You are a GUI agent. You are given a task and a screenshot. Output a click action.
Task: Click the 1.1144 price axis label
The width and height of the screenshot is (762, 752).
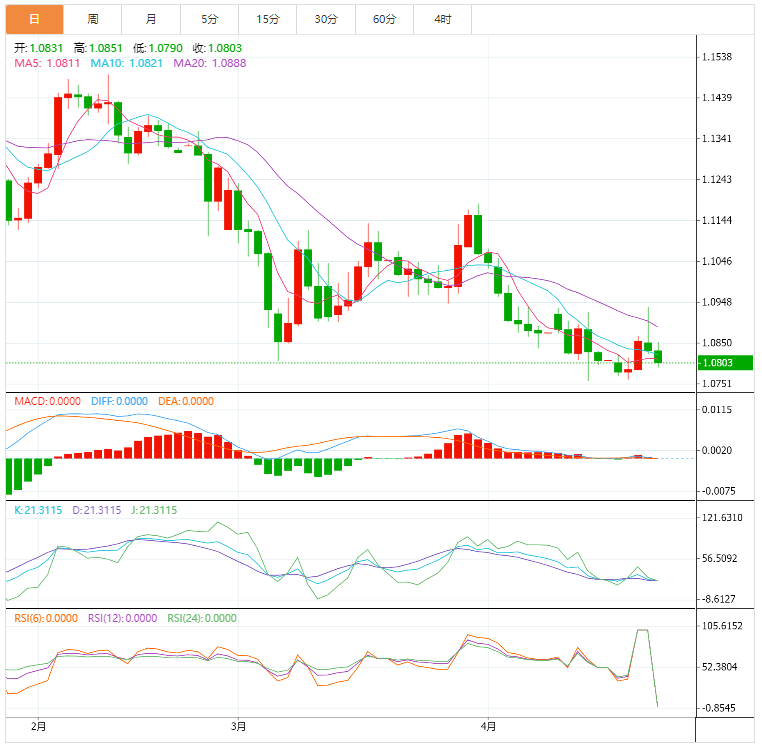pyautogui.click(x=717, y=220)
